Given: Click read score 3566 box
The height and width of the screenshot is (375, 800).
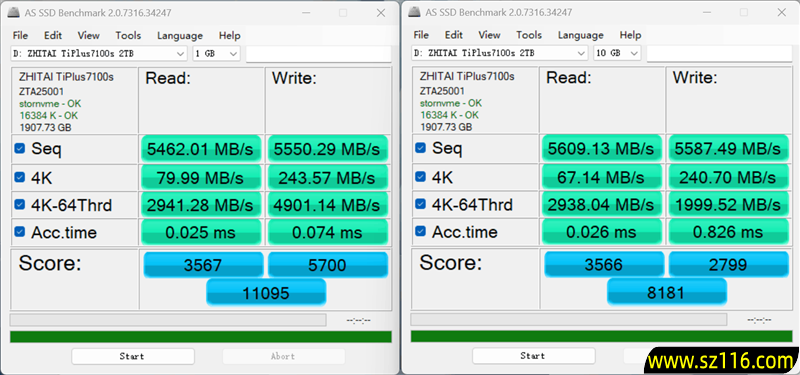Looking at the screenshot, I should pyautogui.click(x=604, y=264).
